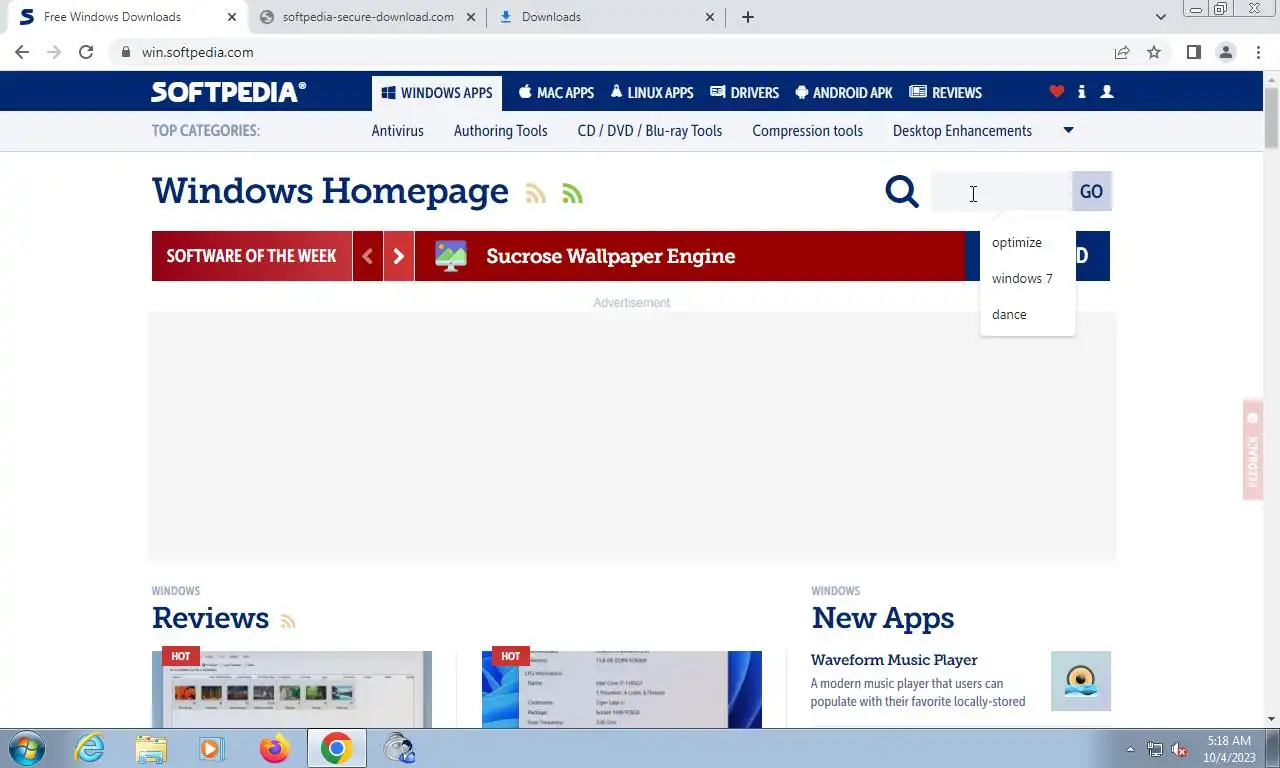Click the user account icon in header
Viewport: 1280px width, 768px height.
pos(1107,92)
